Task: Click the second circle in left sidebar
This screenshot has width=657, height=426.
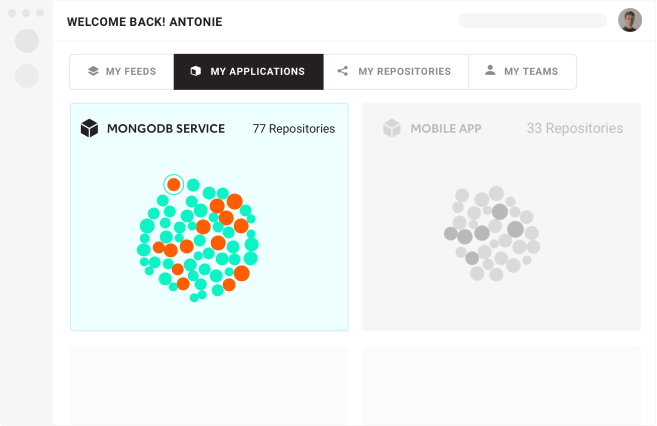Action: click(27, 75)
